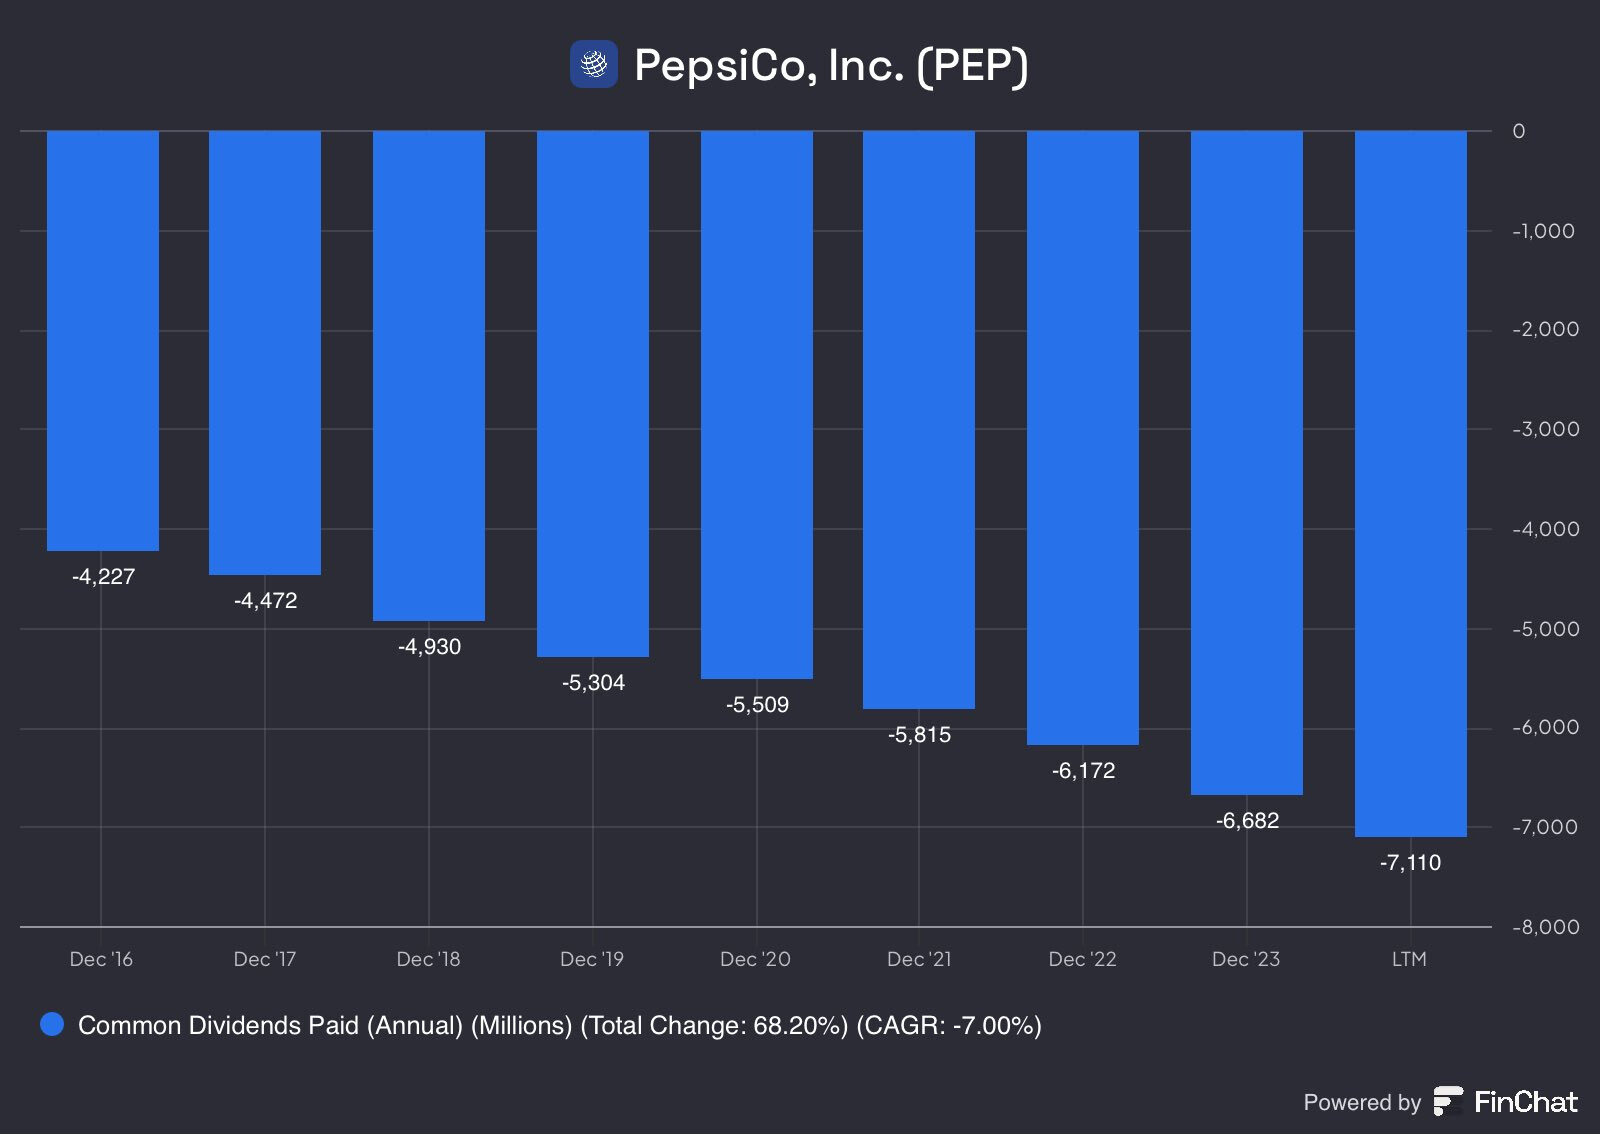Click the FinChat logo icon
The width and height of the screenshot is (1600, 1134).
click(x=1448, y=1101)
